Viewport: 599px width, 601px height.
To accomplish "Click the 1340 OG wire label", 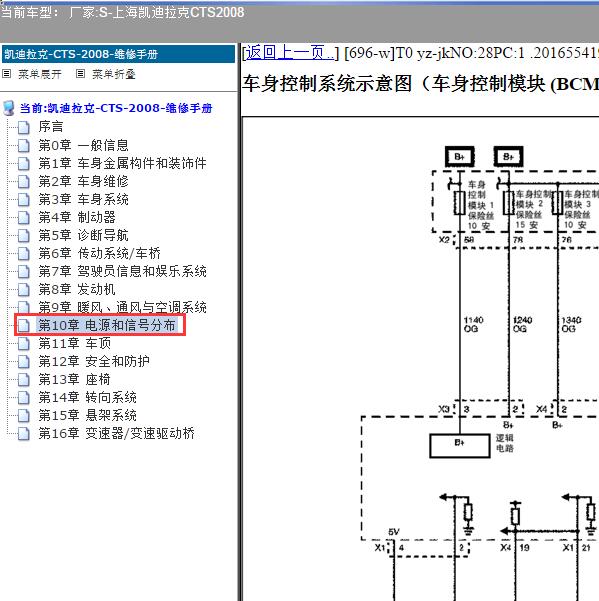I will tap(571, 324).
